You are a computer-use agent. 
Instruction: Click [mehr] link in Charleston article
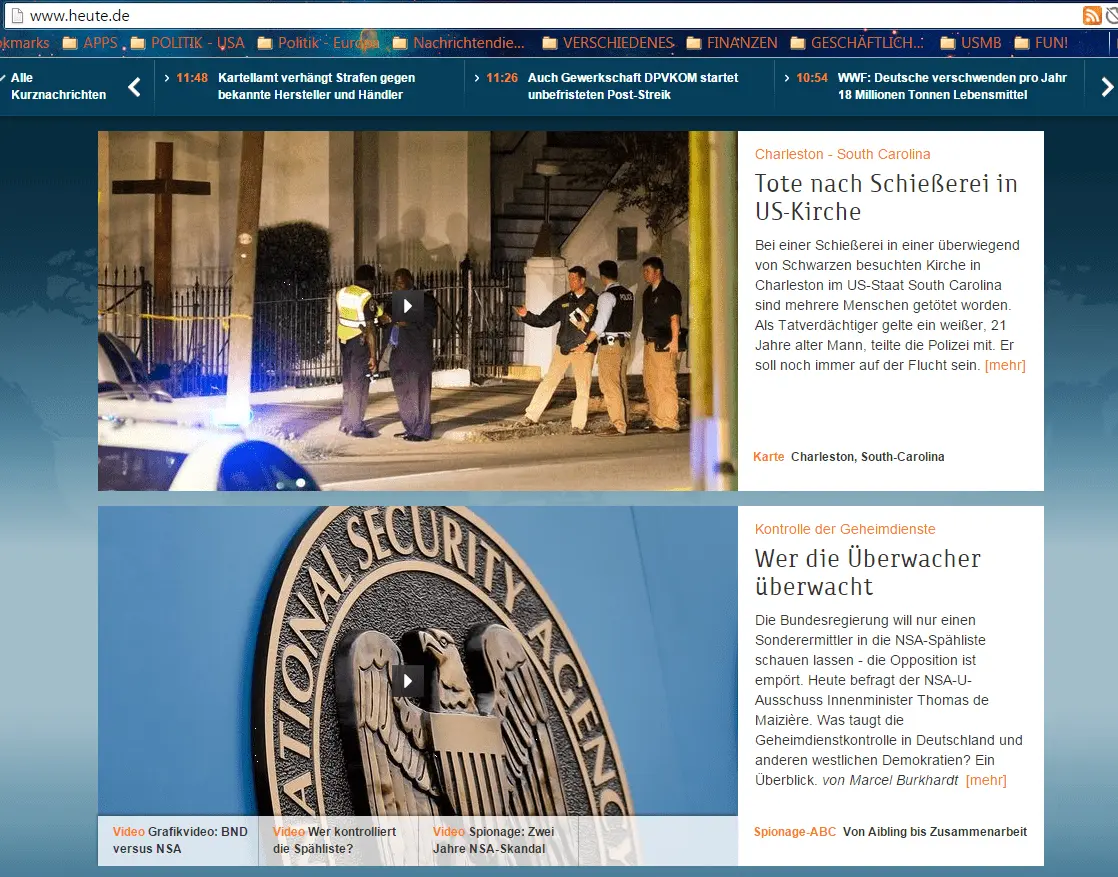click(1005, 365)
